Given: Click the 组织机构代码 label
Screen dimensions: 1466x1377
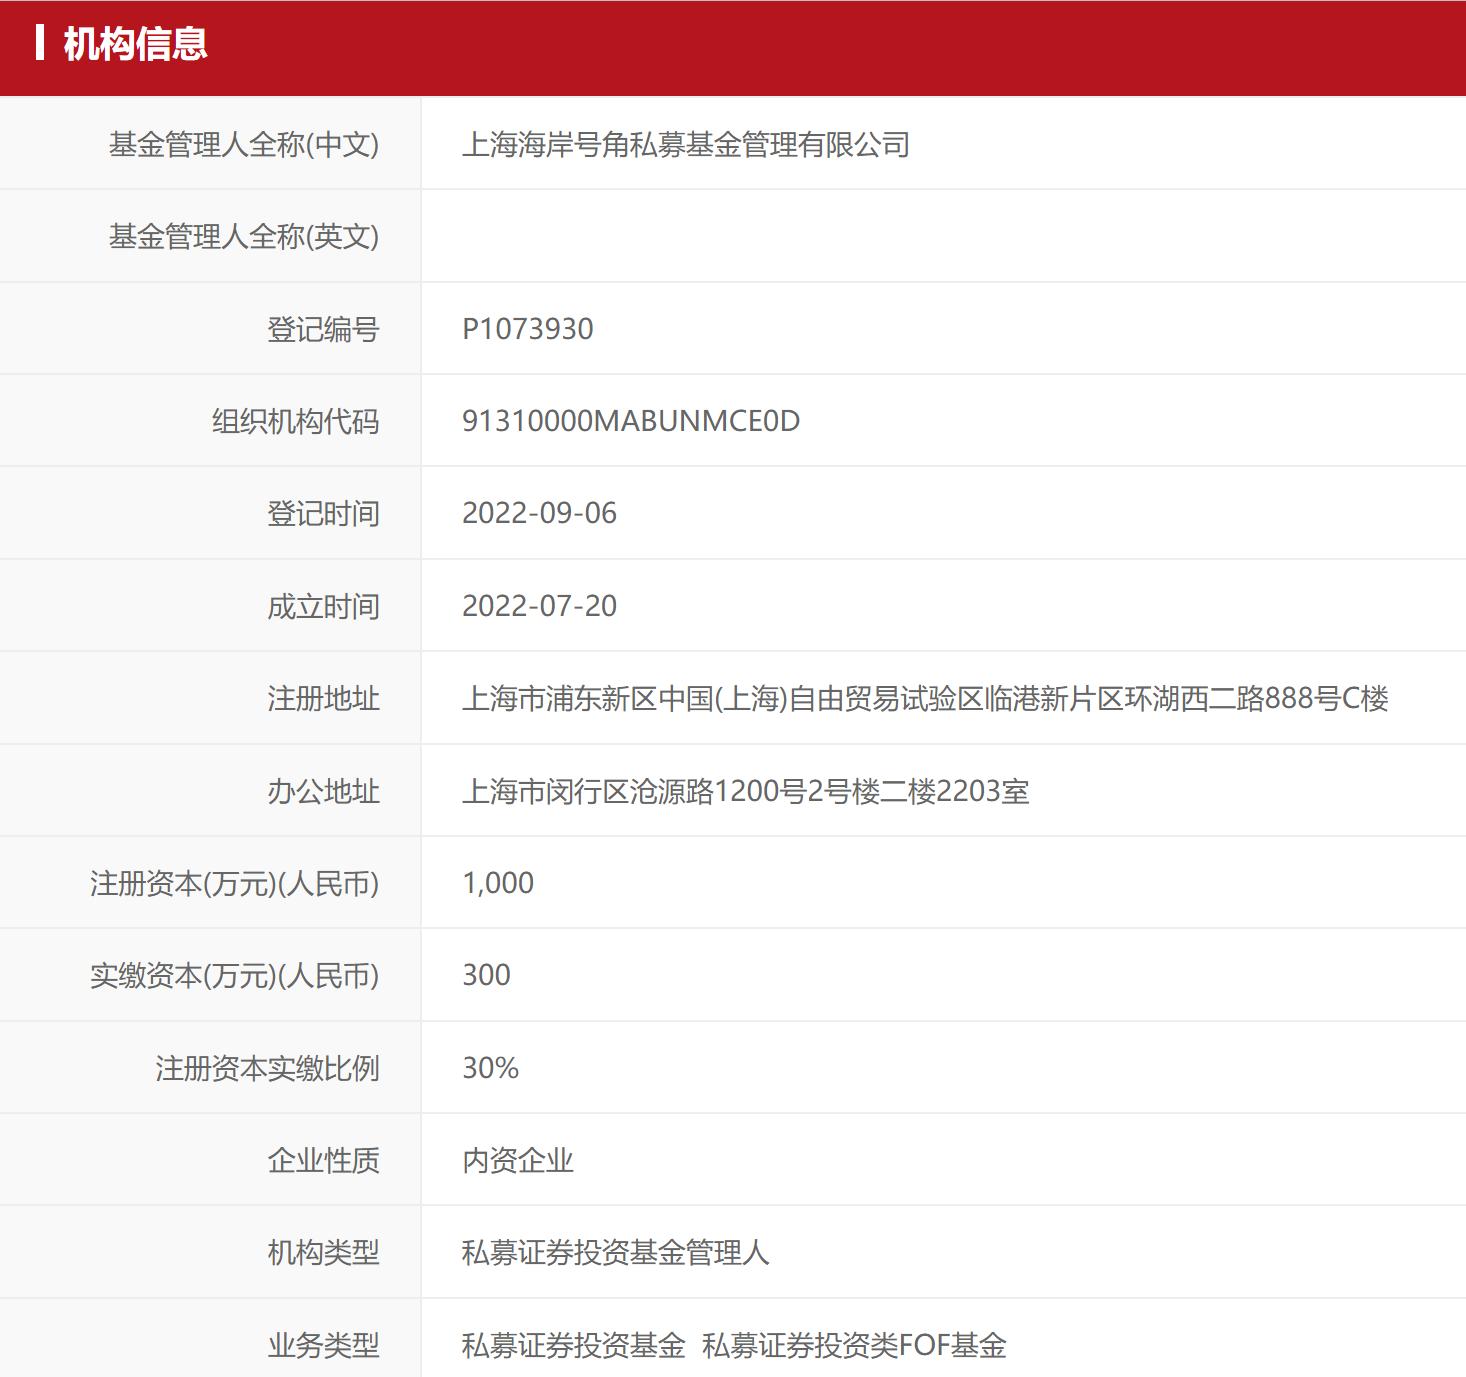Looking at the screenshot, I should (295, 421).
